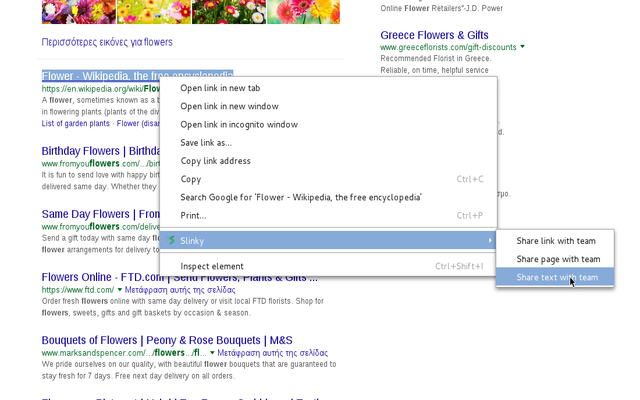The height and width of the screenshot is (400, 640).
Task: Choose Open link in new tab
Action: (328, 88)
